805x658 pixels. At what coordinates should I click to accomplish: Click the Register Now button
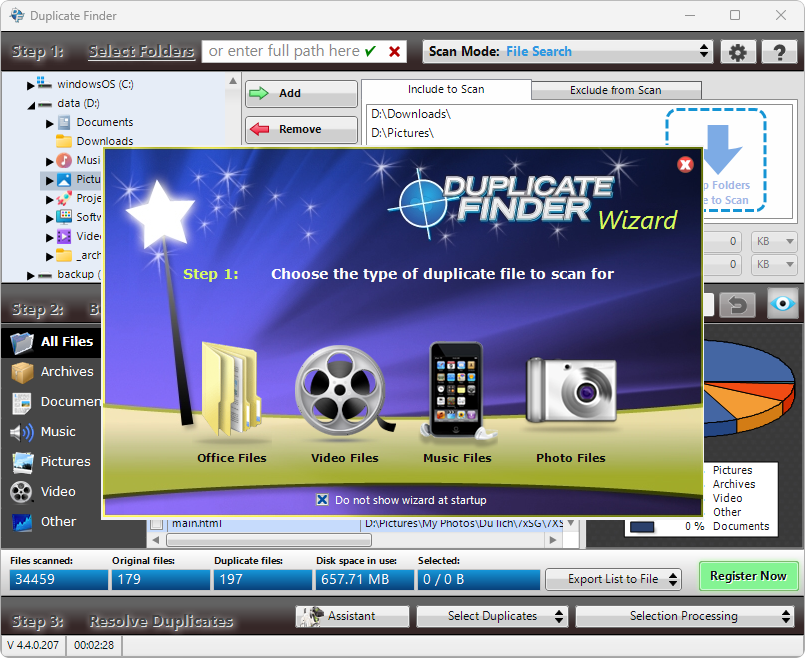click(748, 576)
